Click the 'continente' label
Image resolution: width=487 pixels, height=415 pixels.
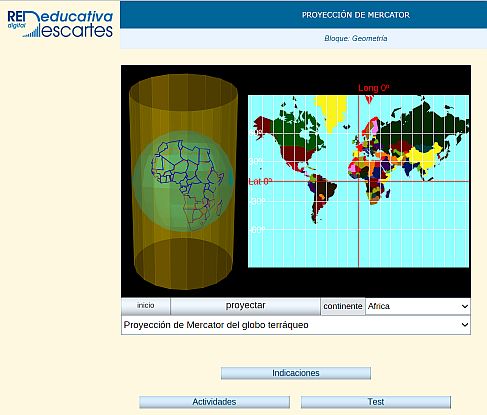click(343, 306)
